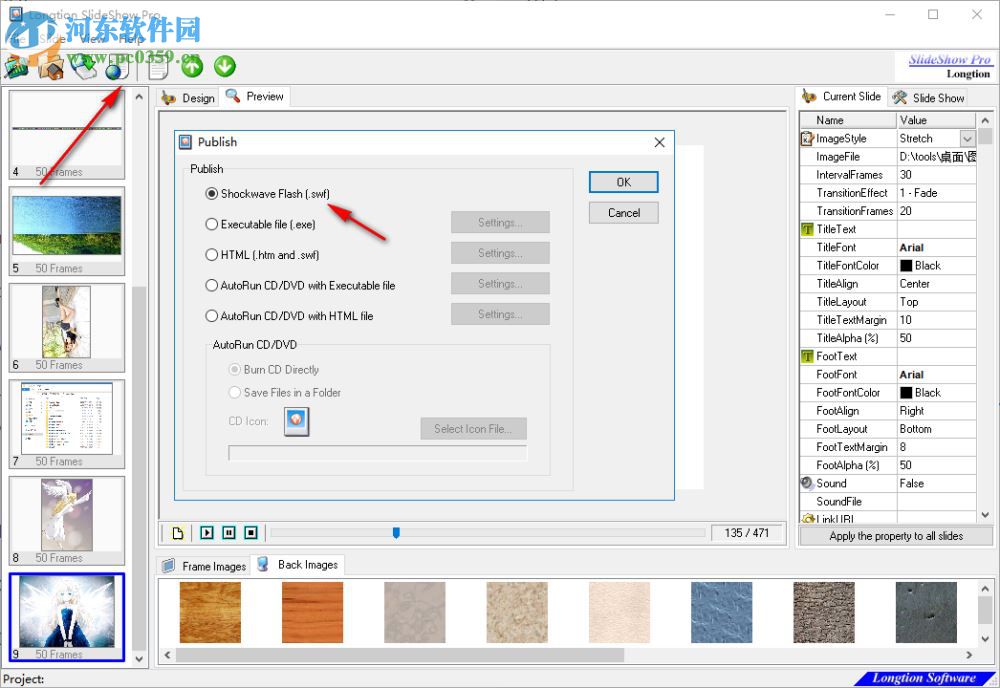Open a project using the folder toolbar icon
The height and width of the screenshot is (688, 1000).
click(52, 67)
